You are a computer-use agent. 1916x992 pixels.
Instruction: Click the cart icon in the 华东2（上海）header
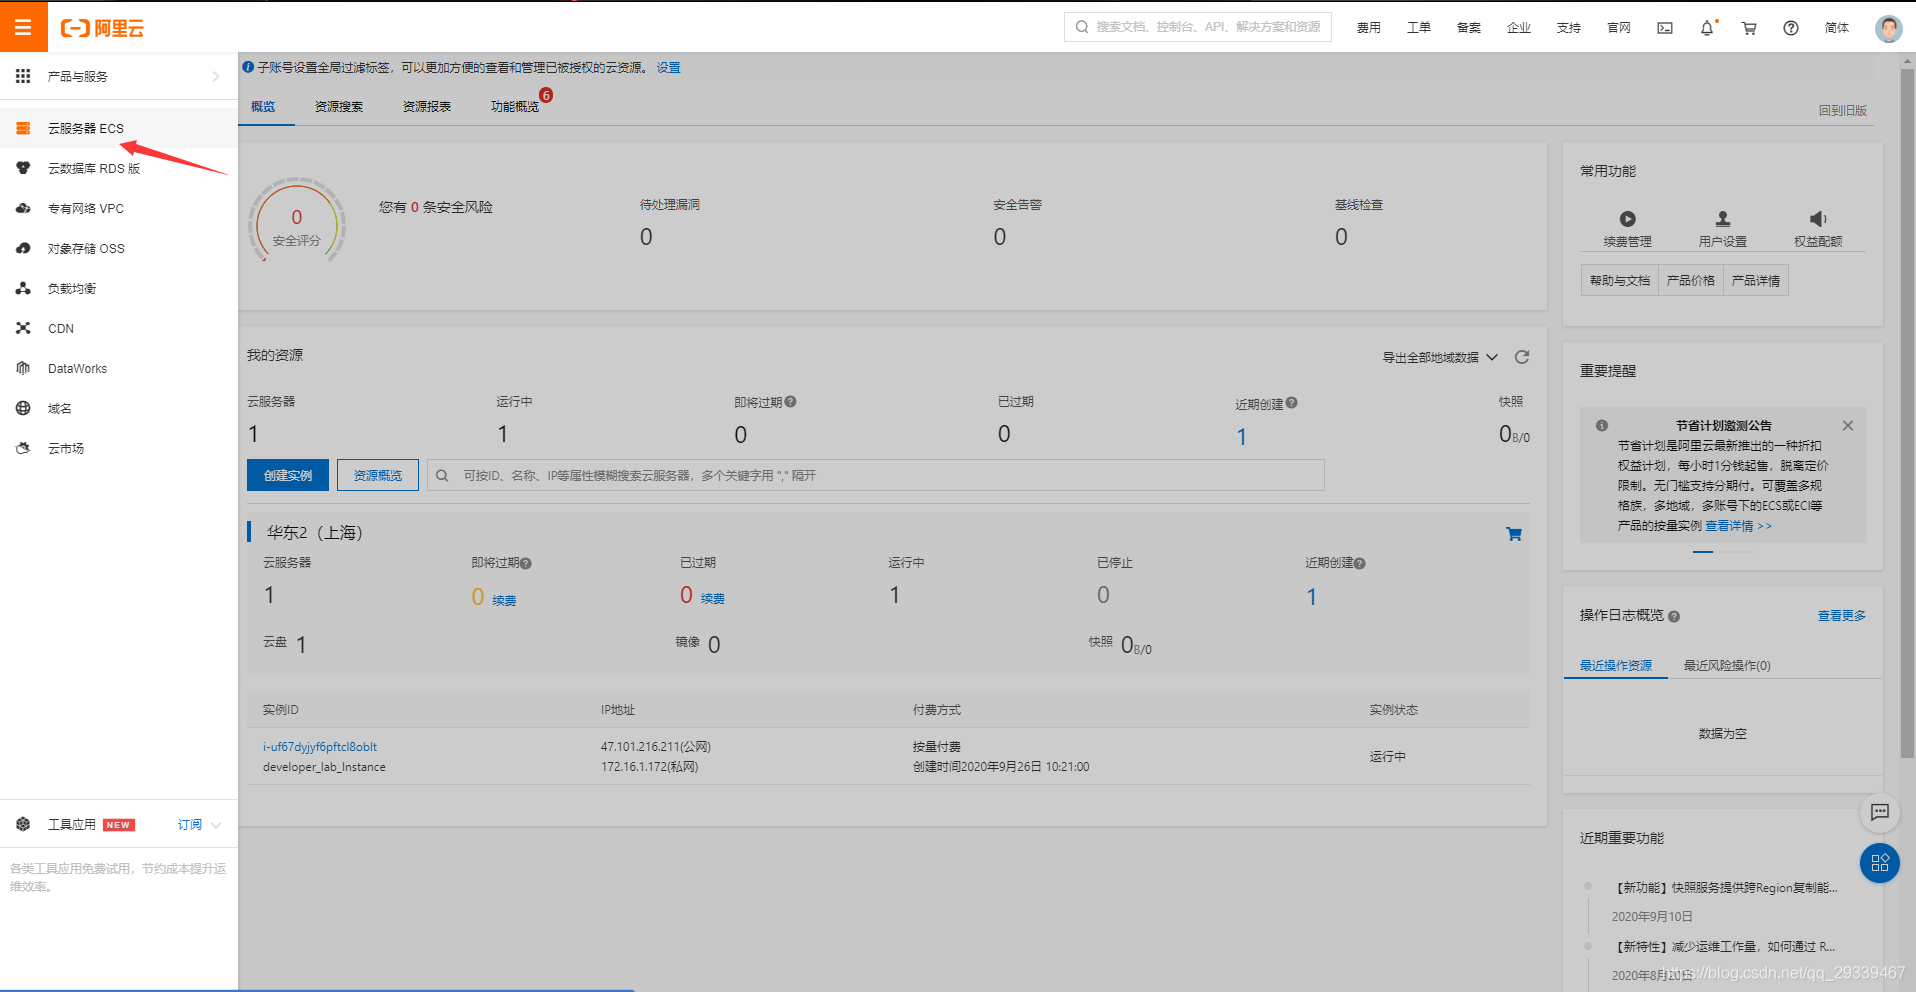[x=1514, y=534]
